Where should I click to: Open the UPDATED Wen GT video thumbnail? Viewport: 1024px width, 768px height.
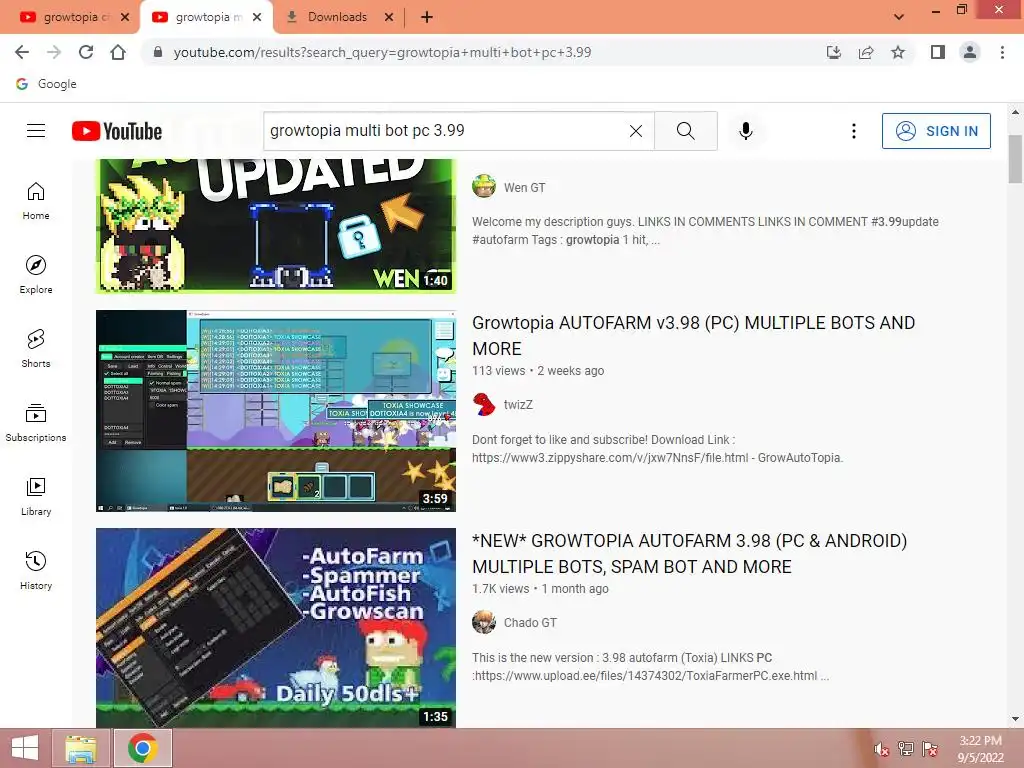276,226
